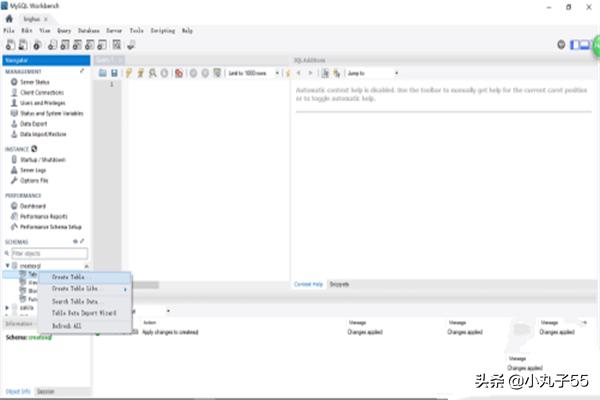Execute statement under cursor icon
Image resolution: width=600 pixels, height=400 pixels.
[x=140, y=73]
